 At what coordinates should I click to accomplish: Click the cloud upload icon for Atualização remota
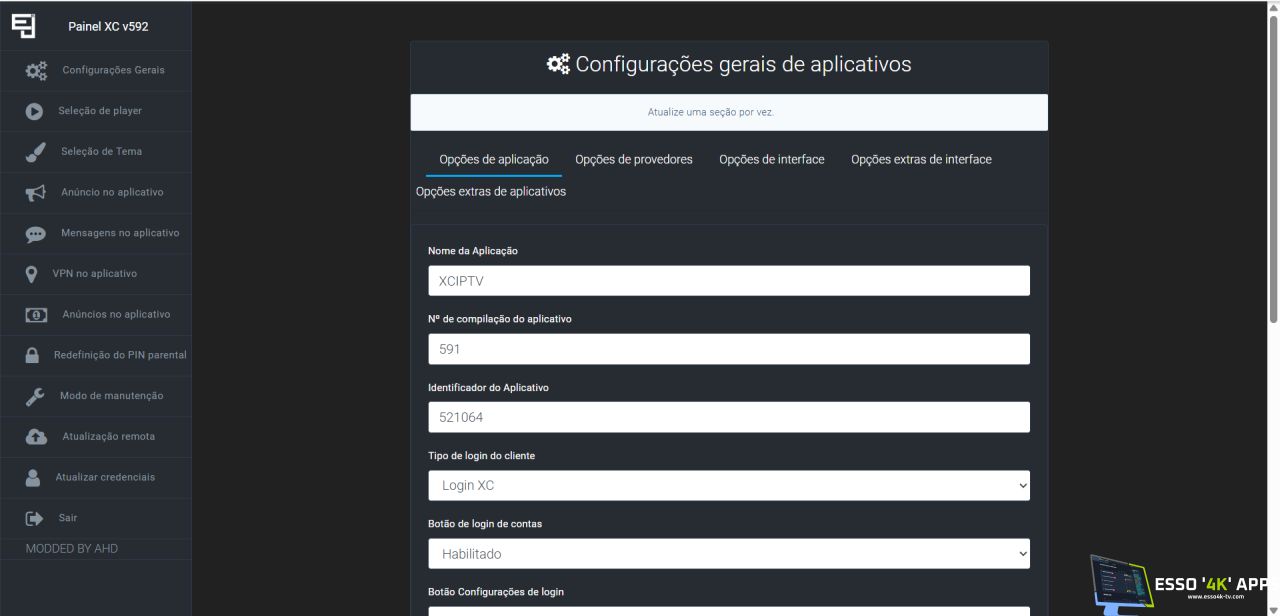[x=36, y=437]
